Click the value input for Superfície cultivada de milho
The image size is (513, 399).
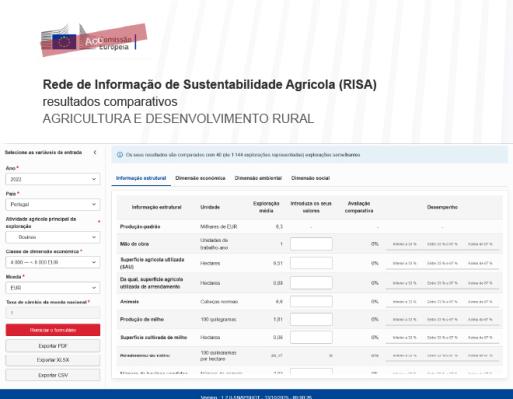pos(311,337)
